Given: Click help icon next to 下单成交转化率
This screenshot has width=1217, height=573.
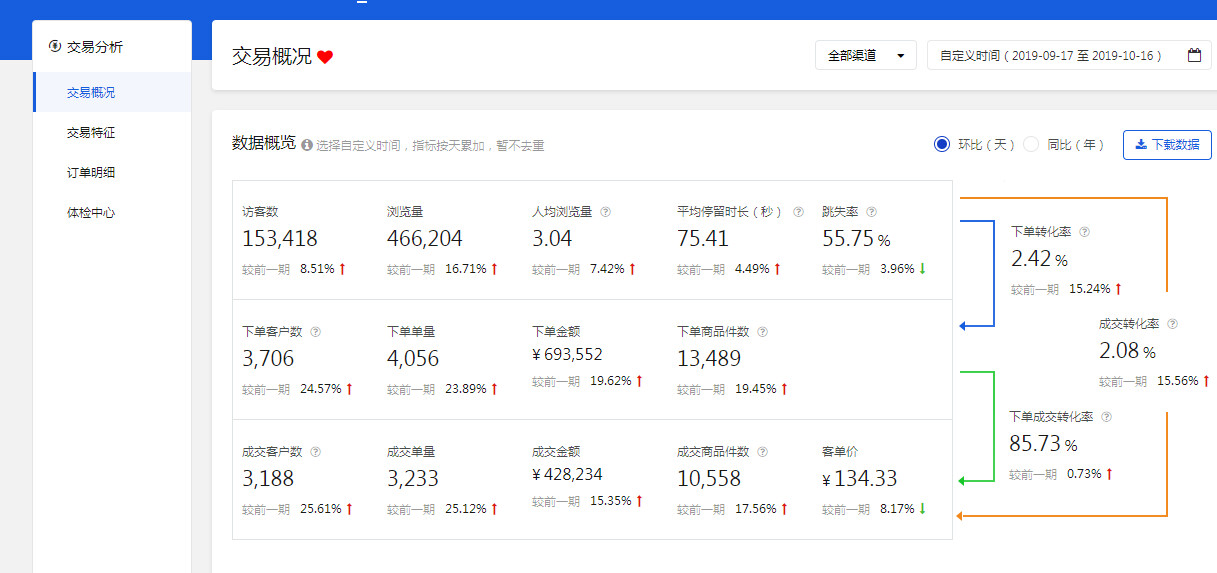Looking at the screenshot, I should (x=1106, y=417).
